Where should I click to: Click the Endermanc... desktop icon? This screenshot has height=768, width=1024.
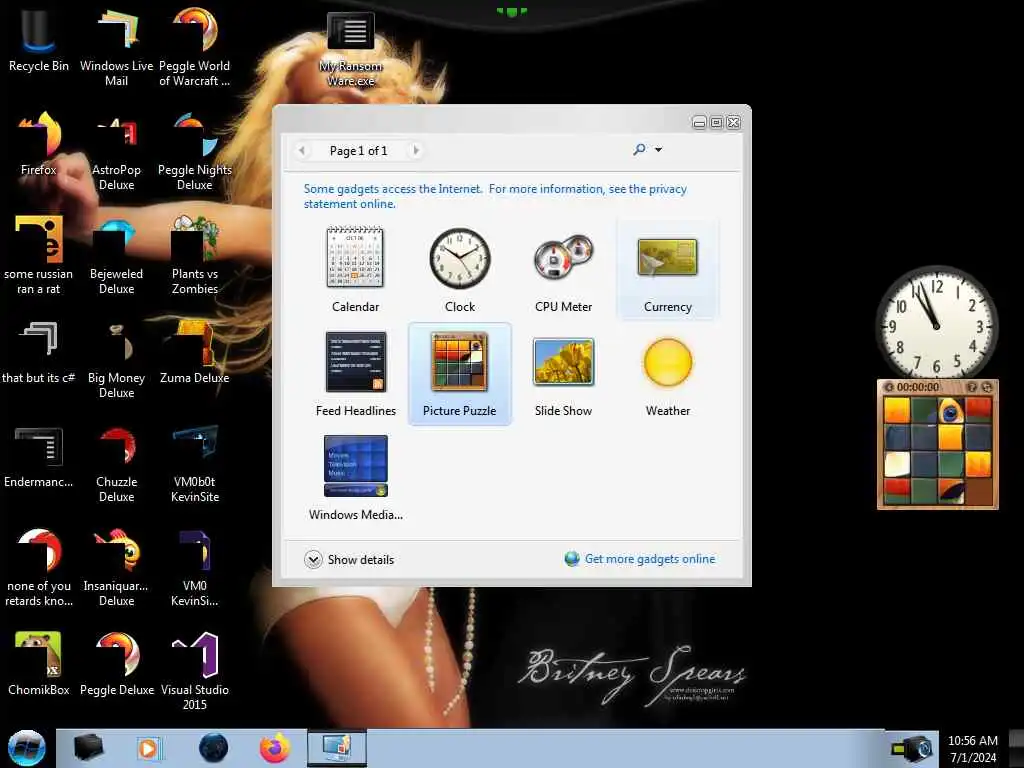(39, 456)
